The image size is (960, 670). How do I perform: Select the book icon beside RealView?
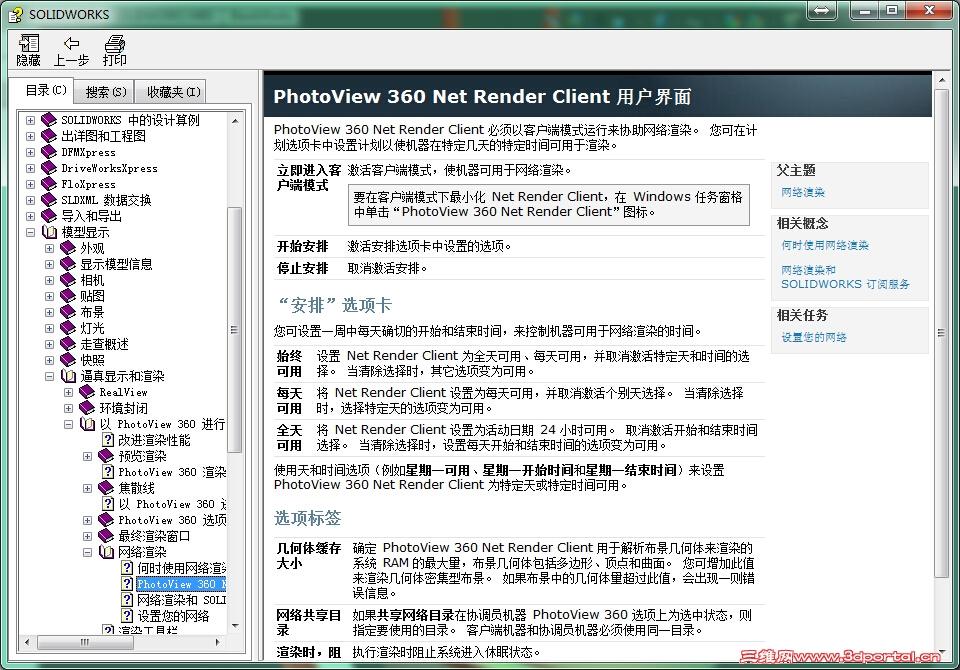tap(87, 391)
